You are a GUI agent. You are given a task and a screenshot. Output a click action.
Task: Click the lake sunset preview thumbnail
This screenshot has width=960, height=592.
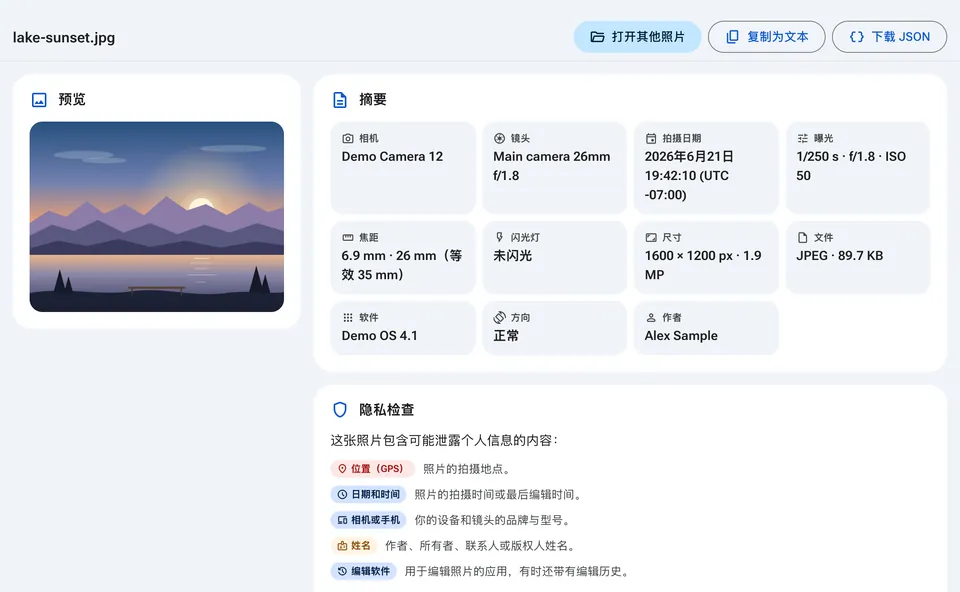157,217
